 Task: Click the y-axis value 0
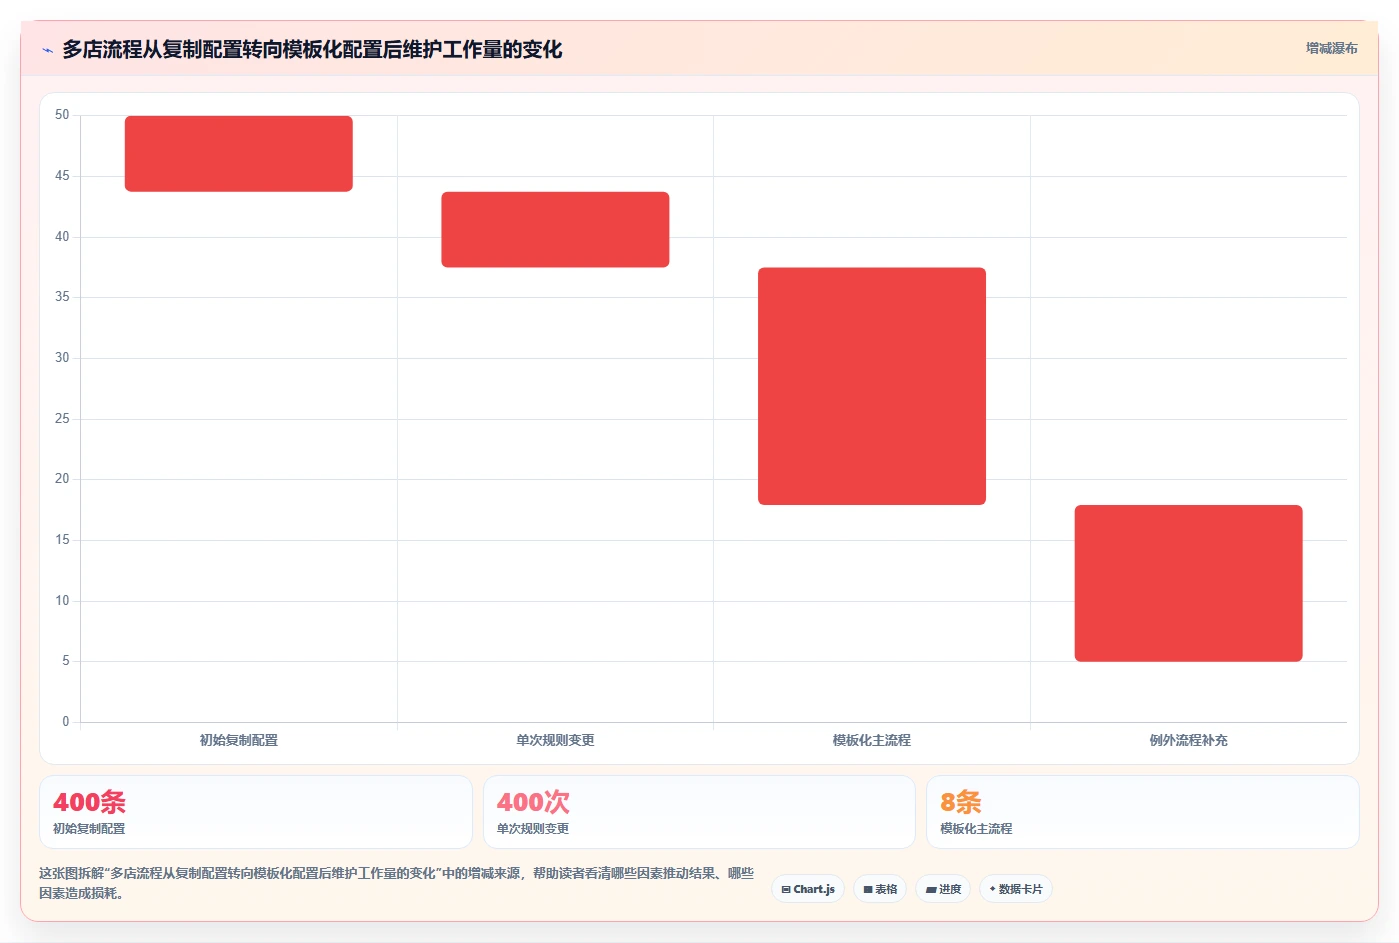pyautogui.click(x=66, y=721)
